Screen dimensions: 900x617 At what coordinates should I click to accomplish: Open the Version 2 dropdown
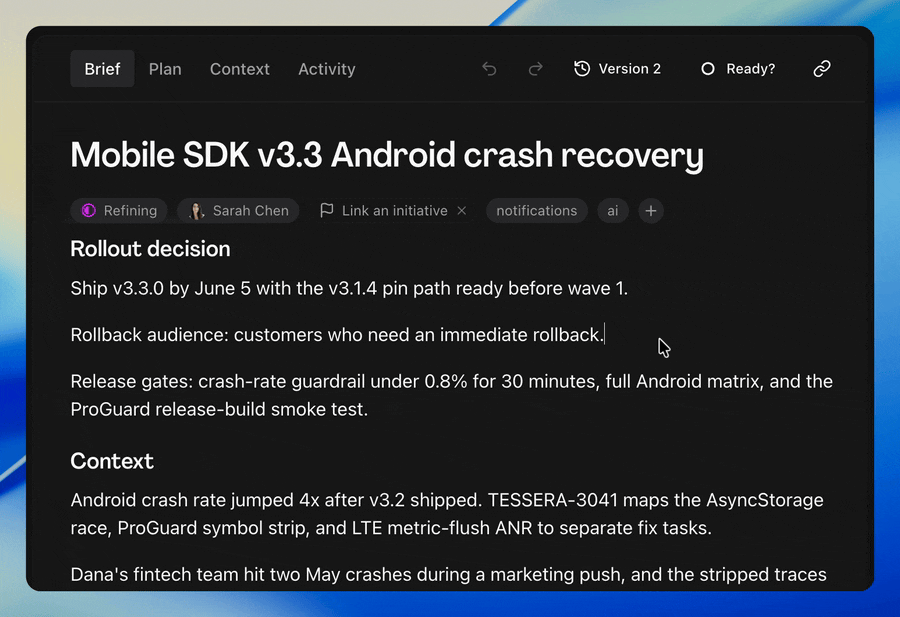click(x=618, y=69)
